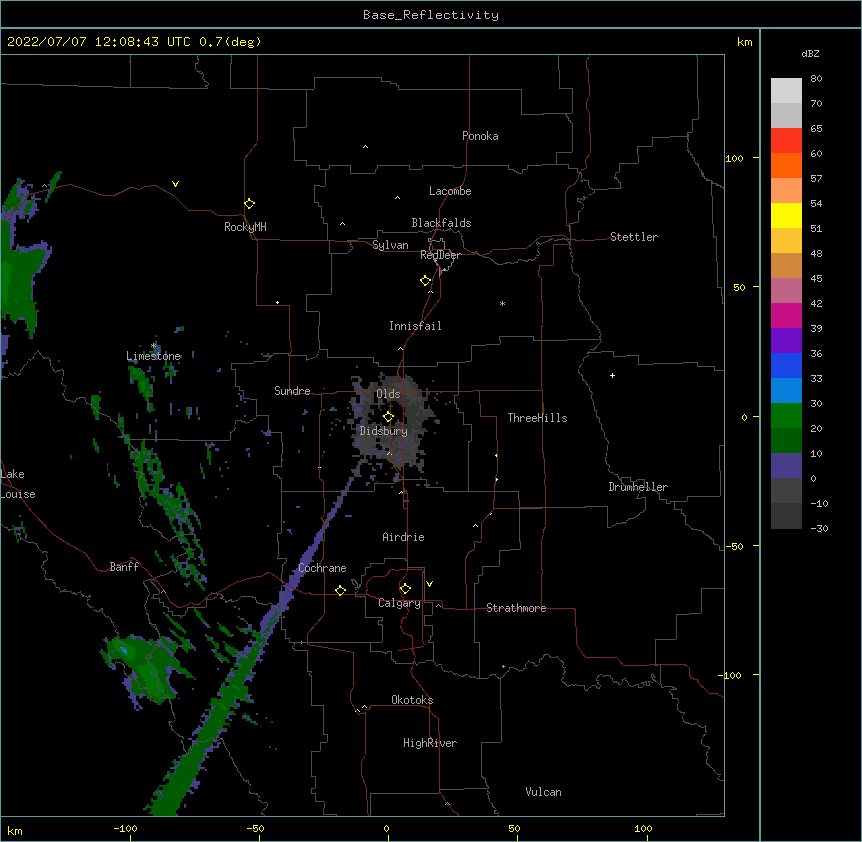Click the Lacombe town label
This screenshot has height=842, width=862.
coord(450,191)
